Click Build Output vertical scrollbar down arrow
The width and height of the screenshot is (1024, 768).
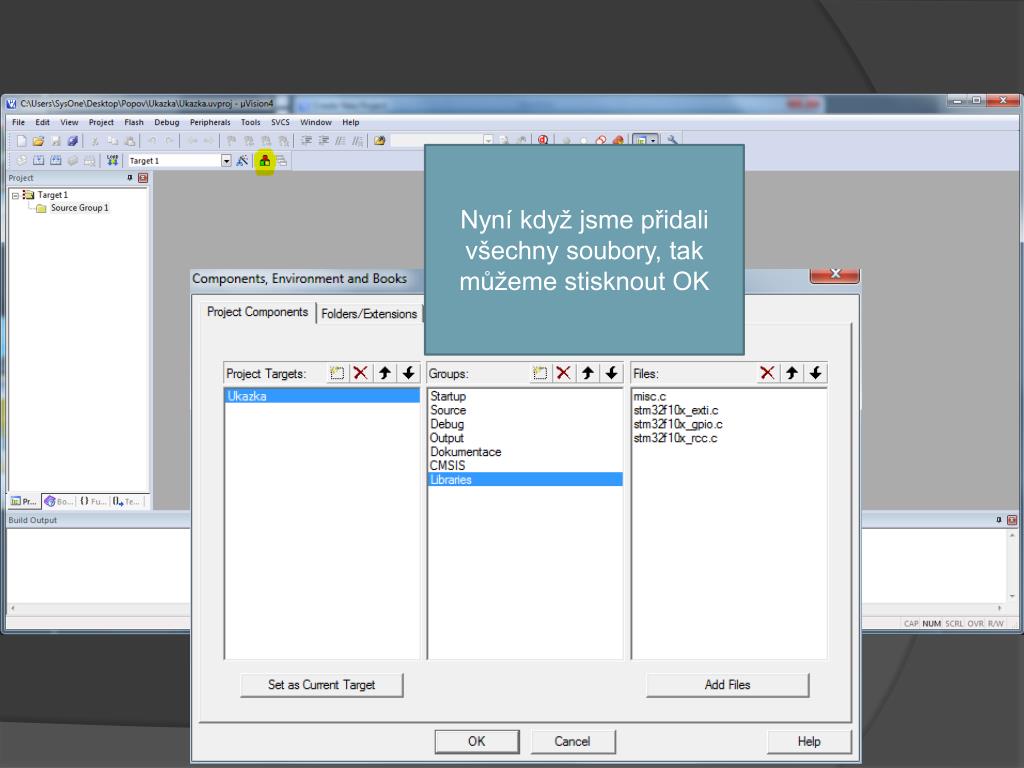(x=1012, y=596)
